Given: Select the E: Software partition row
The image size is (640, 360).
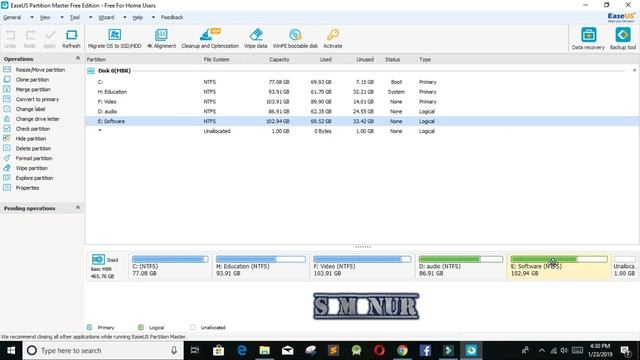Looking at the screenshot, I should 362,121.
